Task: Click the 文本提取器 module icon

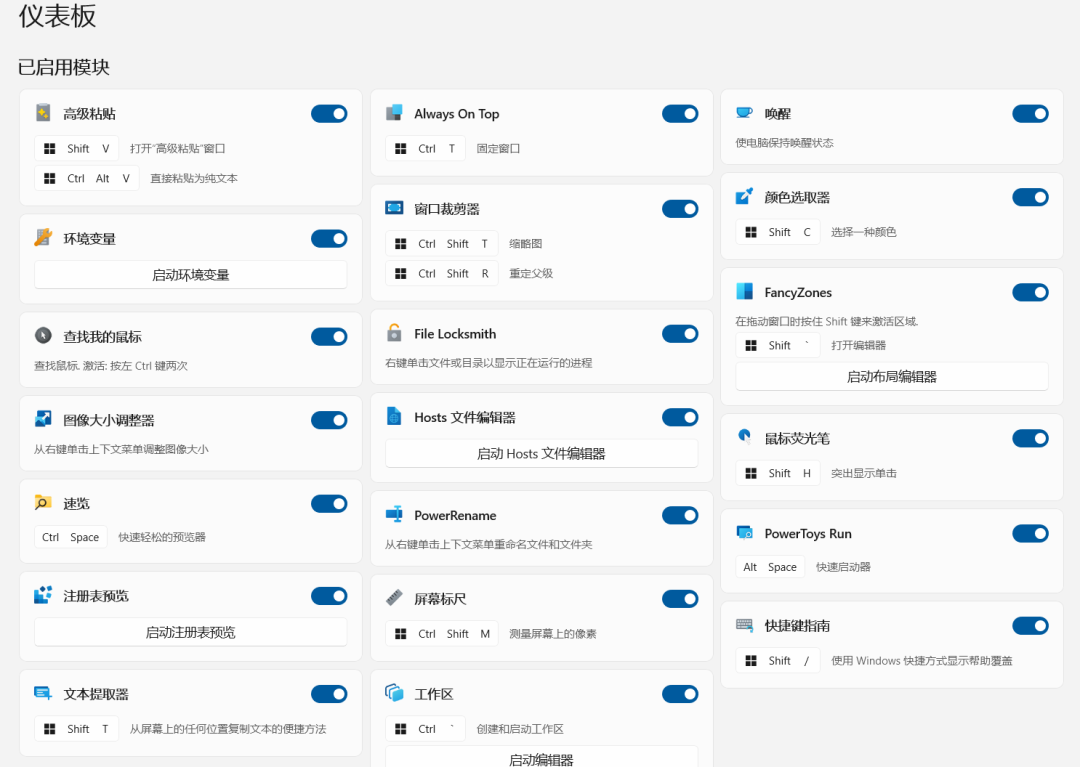Action: pos(43,693)
